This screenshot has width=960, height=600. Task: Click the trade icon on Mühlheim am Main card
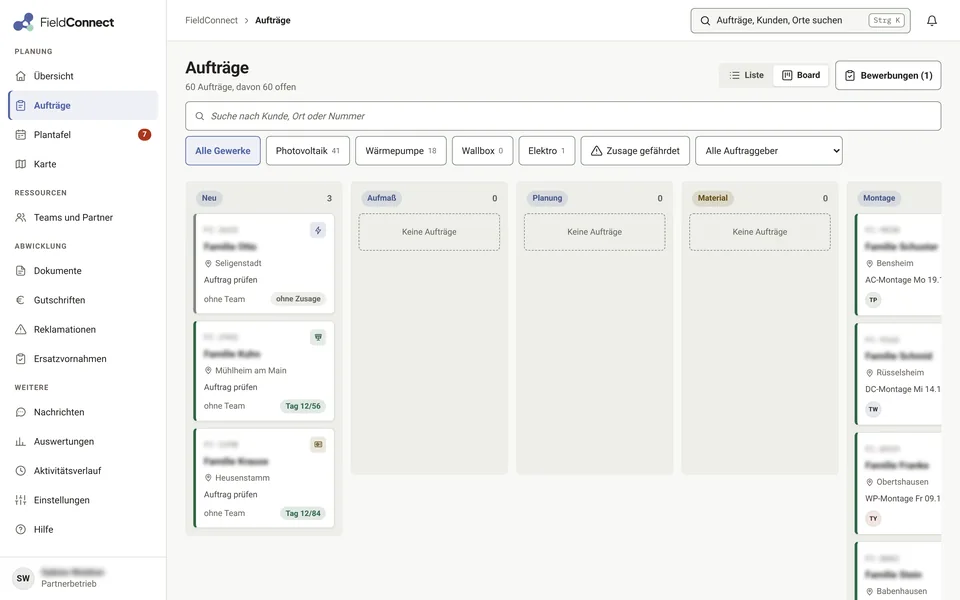pos(318,337)
